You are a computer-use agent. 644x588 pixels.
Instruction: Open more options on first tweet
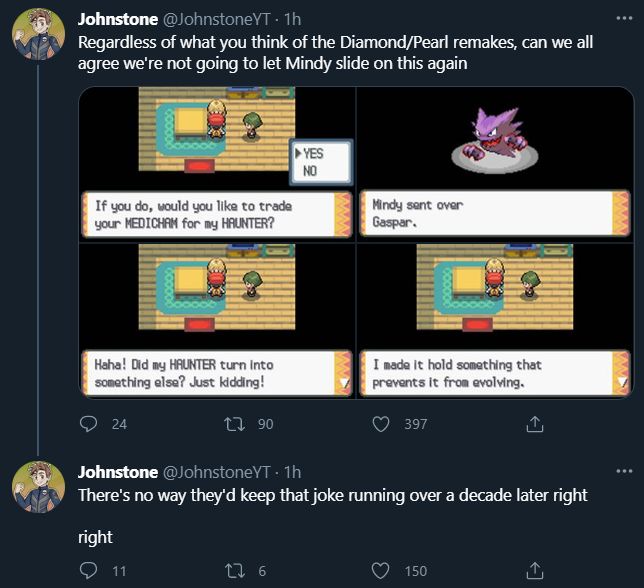(x=625, y=19)
